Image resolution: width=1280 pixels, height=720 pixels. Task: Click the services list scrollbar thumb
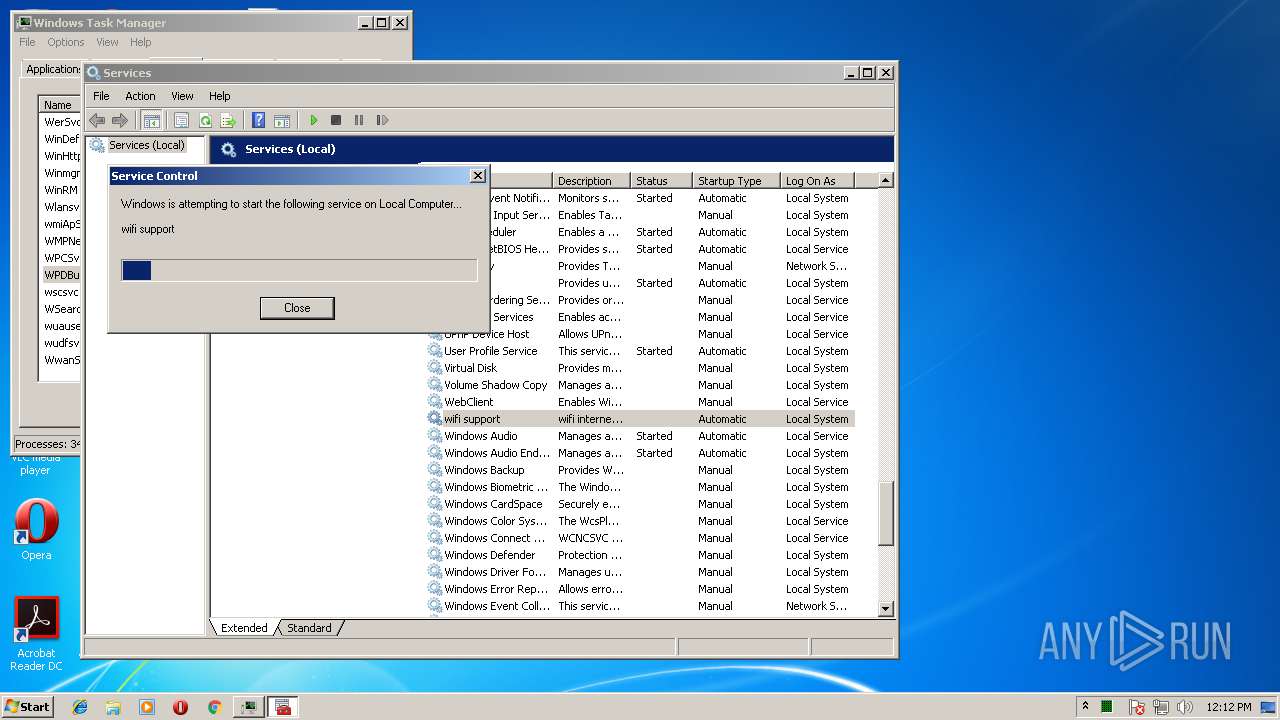click(885, 513)
